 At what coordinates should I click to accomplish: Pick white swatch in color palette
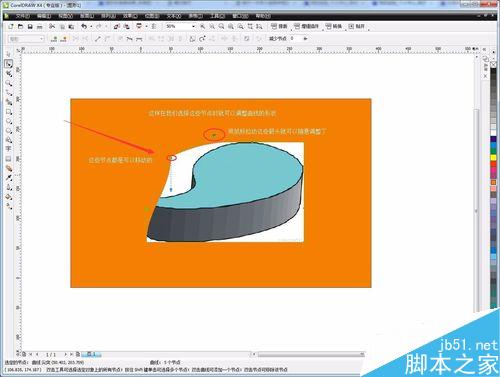coord(494,132)
